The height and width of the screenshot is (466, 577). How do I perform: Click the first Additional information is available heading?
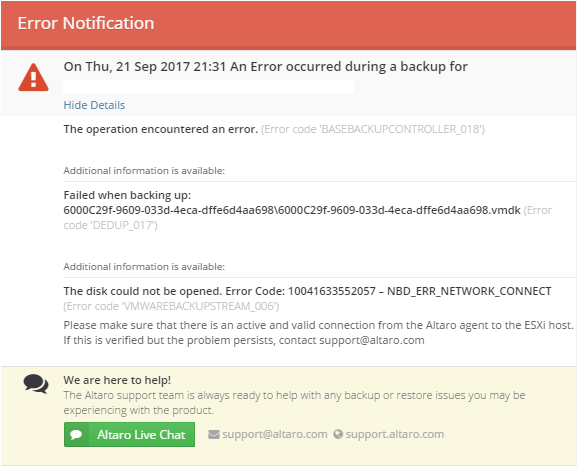(x=144, y=171)
